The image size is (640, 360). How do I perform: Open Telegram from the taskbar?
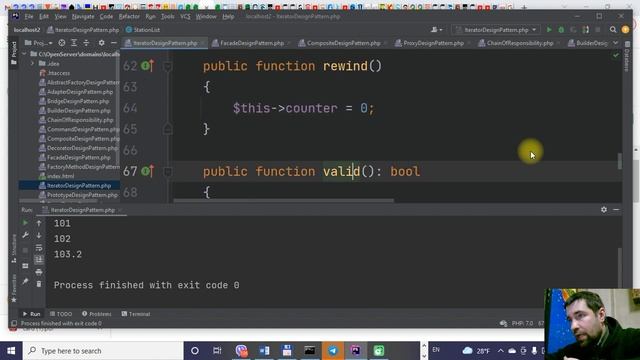333,351
